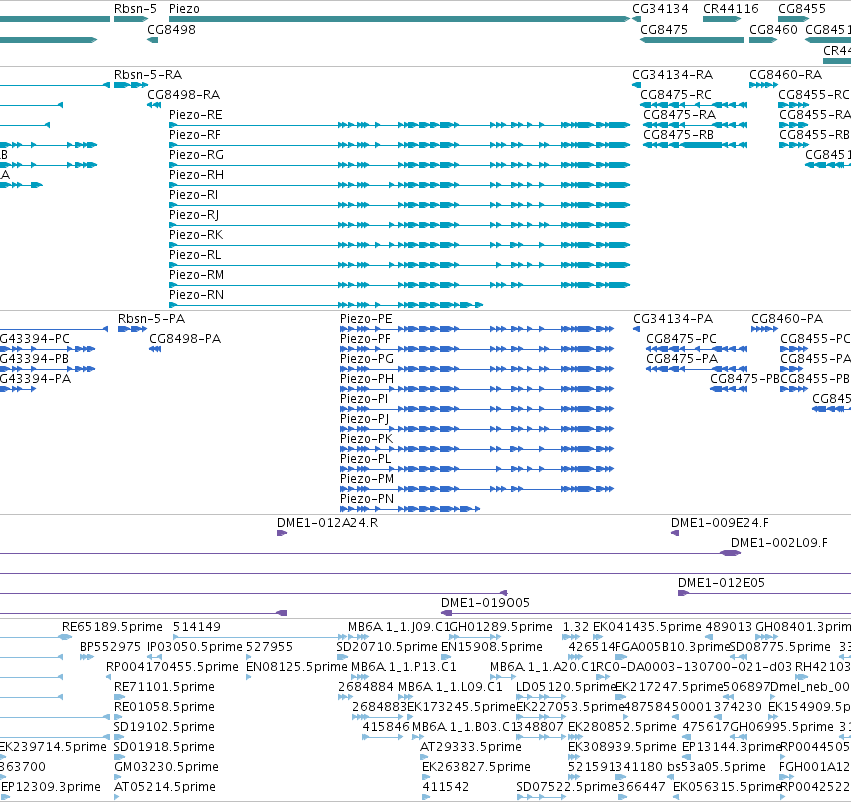Click the BP552975 EST label
This screenshot has width=851, height=802.
110,647
